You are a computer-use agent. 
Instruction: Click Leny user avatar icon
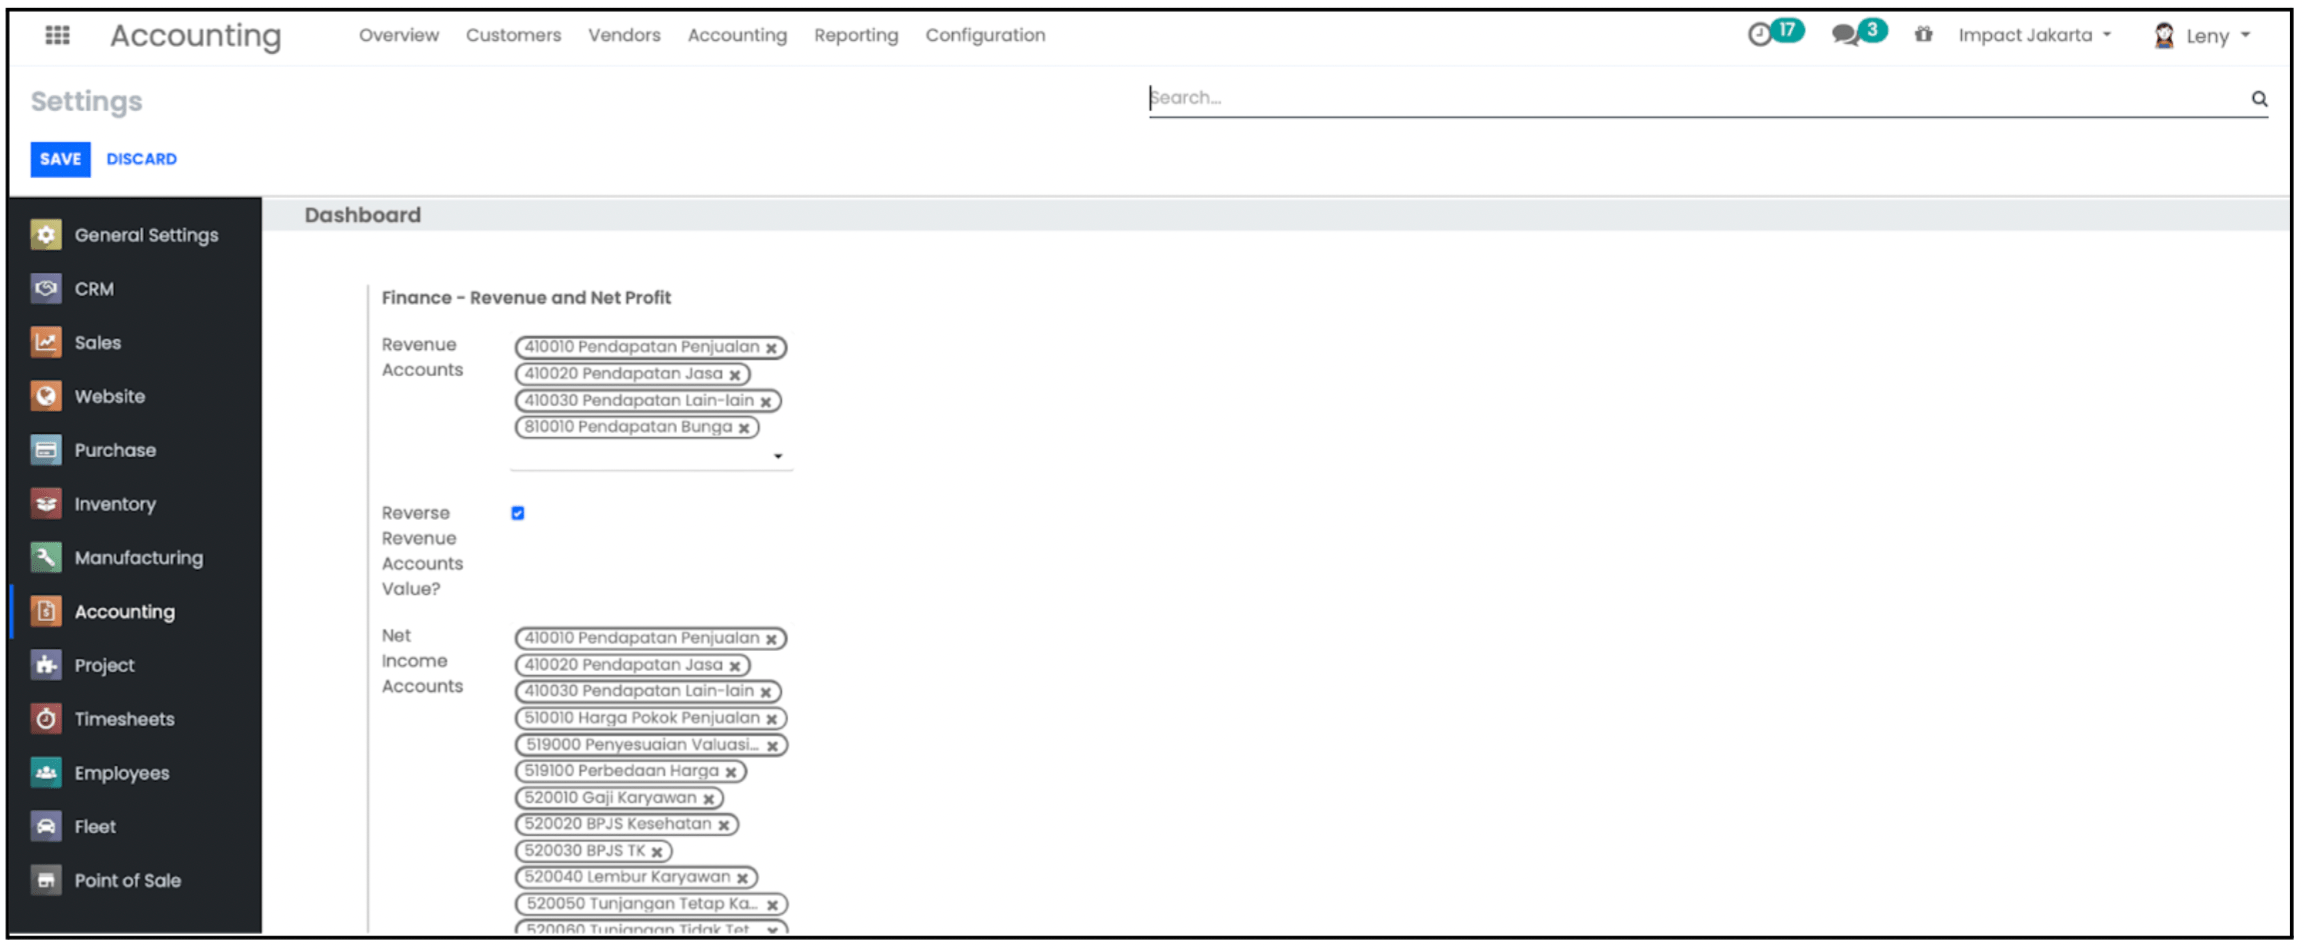coord(2164,36)
